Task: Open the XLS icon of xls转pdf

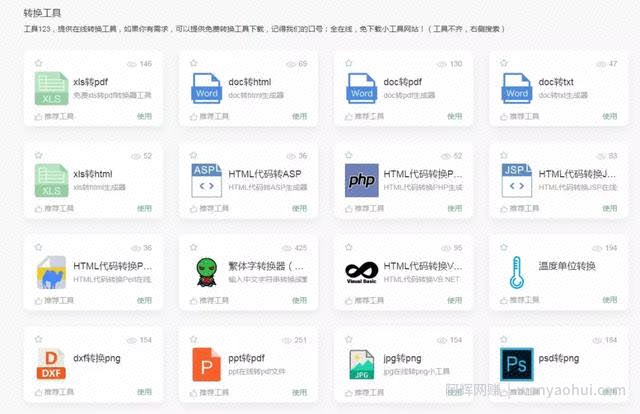Action: pyautogui.click(x=51, y=89)
